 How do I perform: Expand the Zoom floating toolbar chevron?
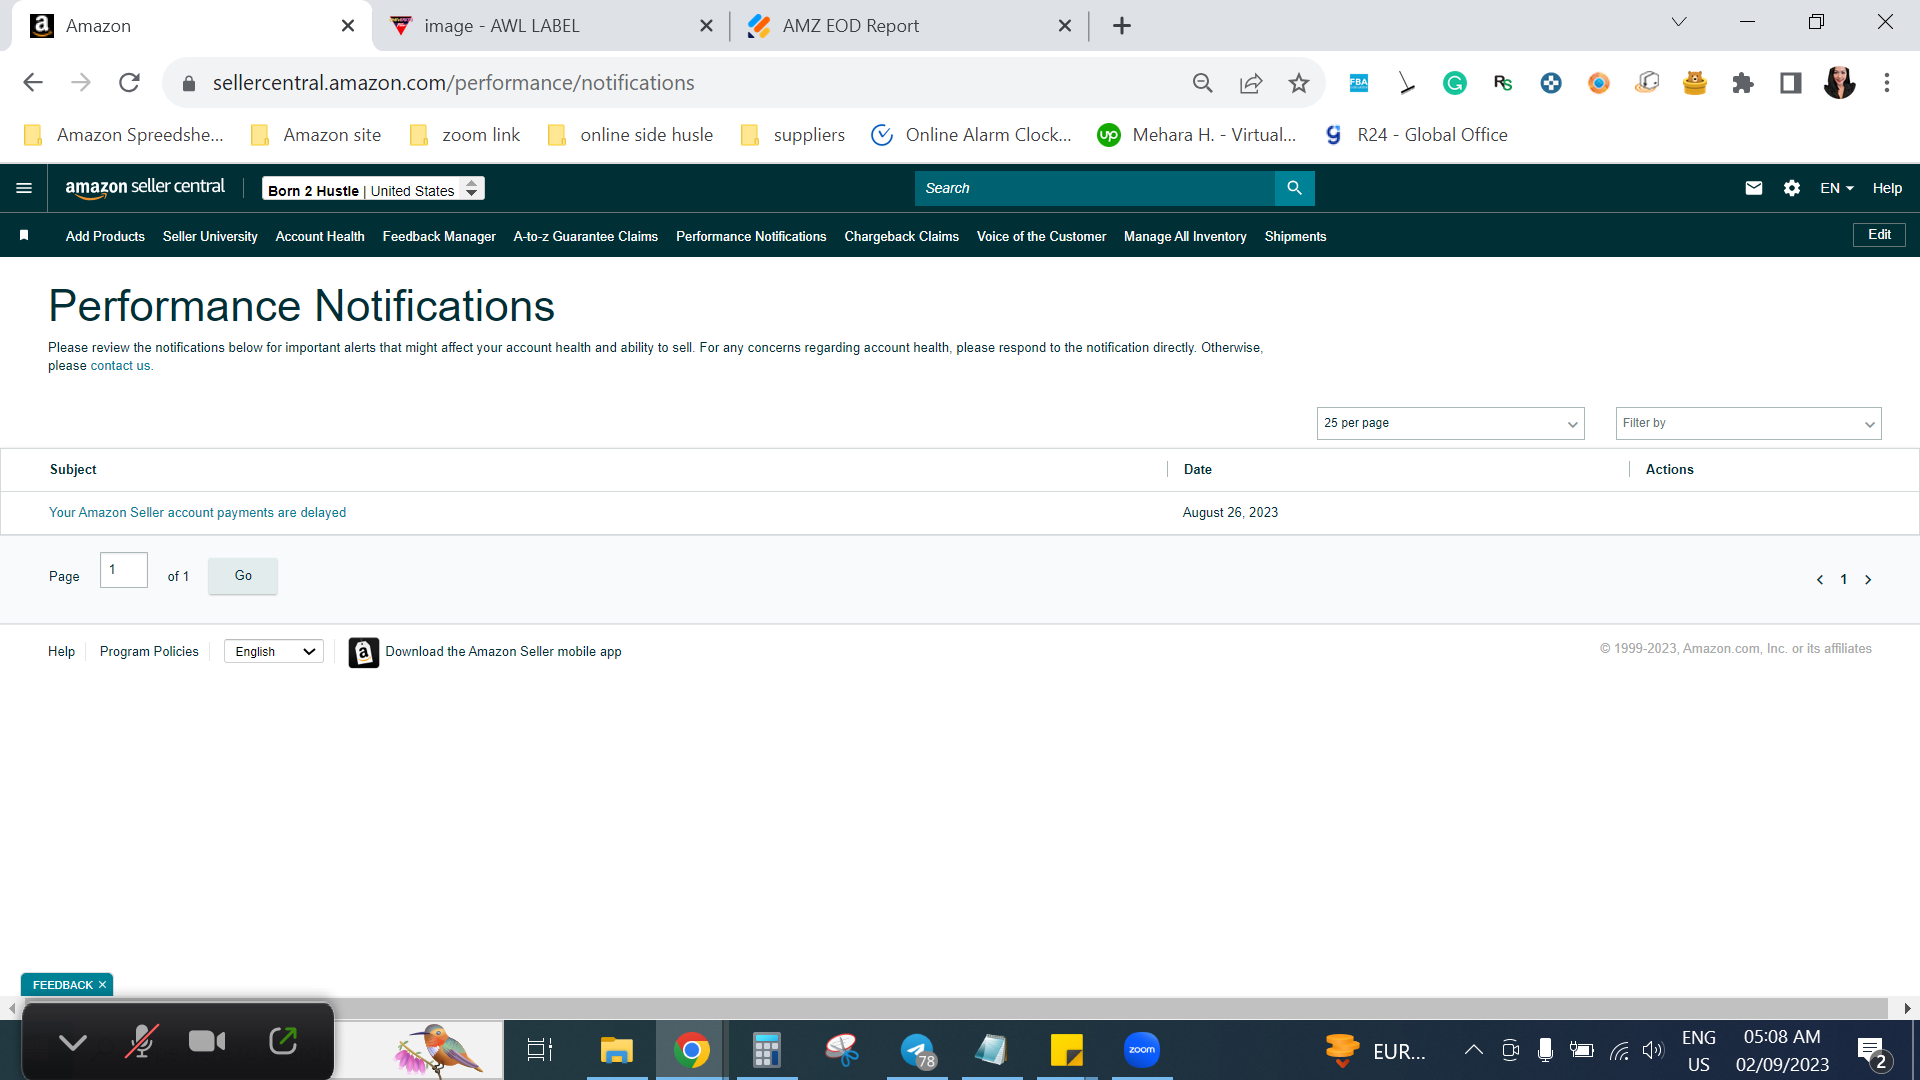[73, 1043]
